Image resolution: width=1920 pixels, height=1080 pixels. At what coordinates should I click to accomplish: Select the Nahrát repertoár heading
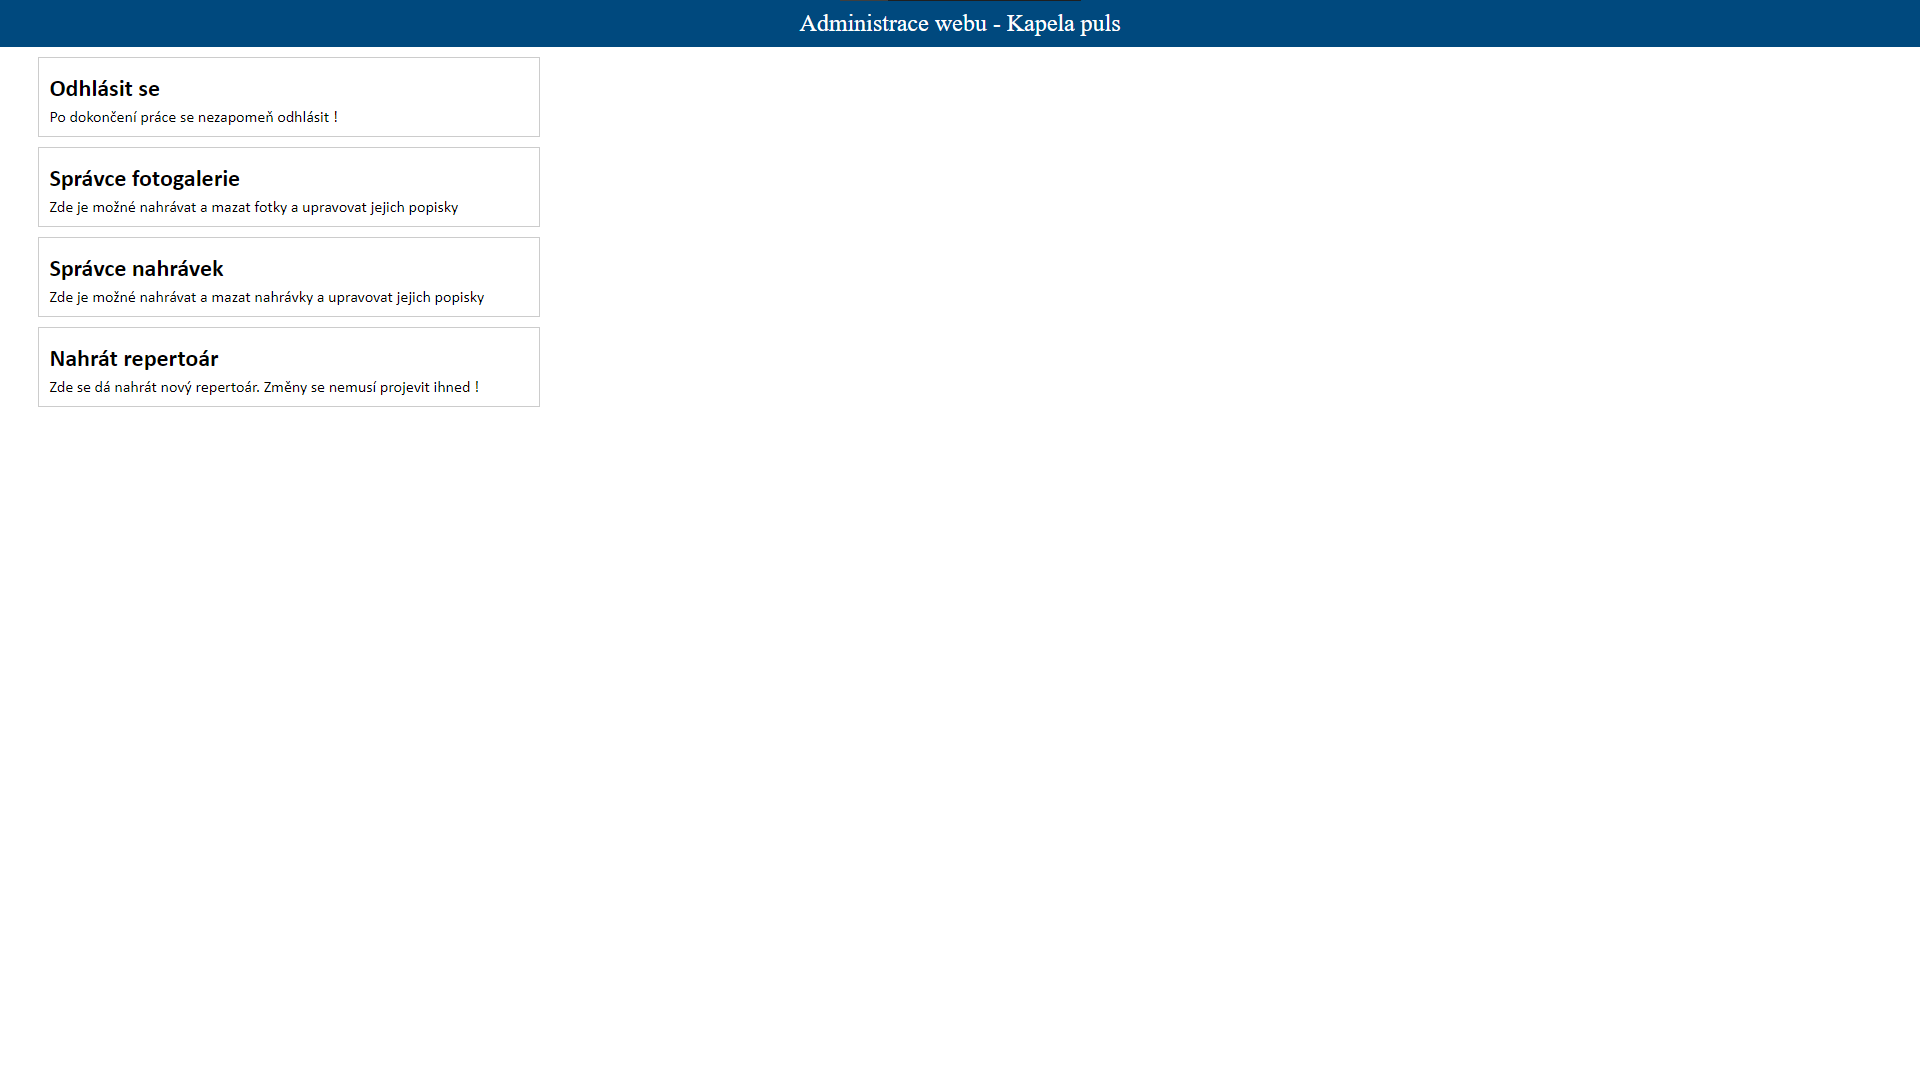pos(133,359)
